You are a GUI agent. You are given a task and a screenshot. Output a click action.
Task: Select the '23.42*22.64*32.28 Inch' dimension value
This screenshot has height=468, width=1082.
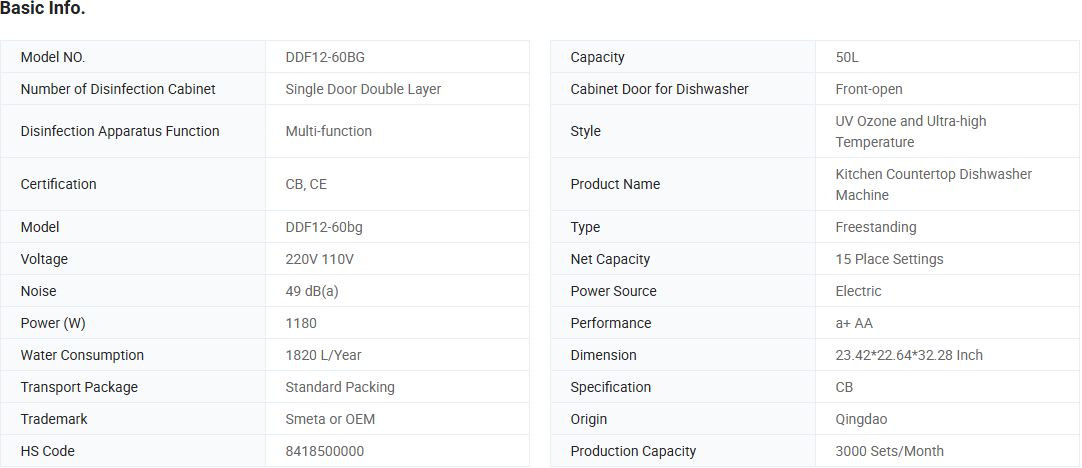[909, 355]
